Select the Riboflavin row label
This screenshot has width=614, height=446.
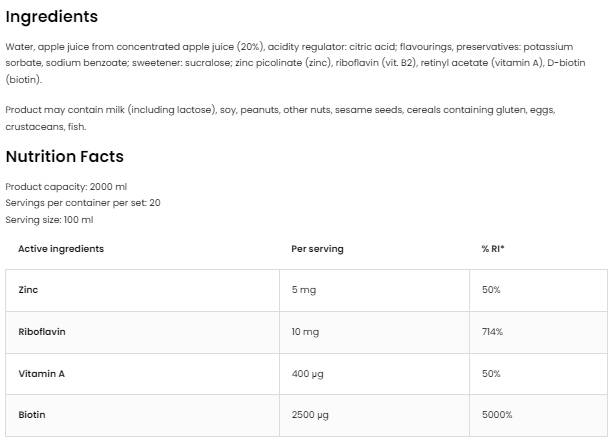[42, 331]
